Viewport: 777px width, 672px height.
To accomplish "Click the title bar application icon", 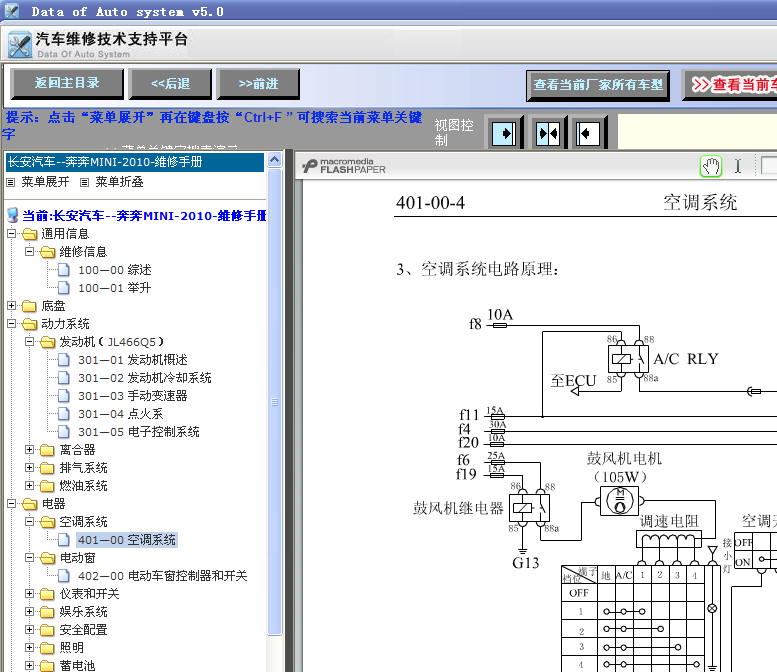I will pyautogui.click(x=11, y=11).
